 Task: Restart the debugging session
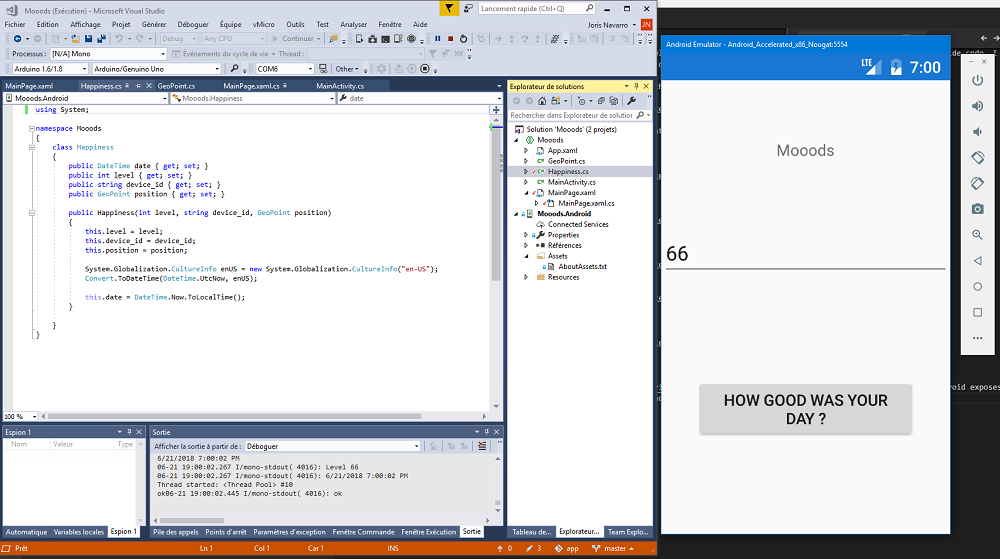click(464, 39)
